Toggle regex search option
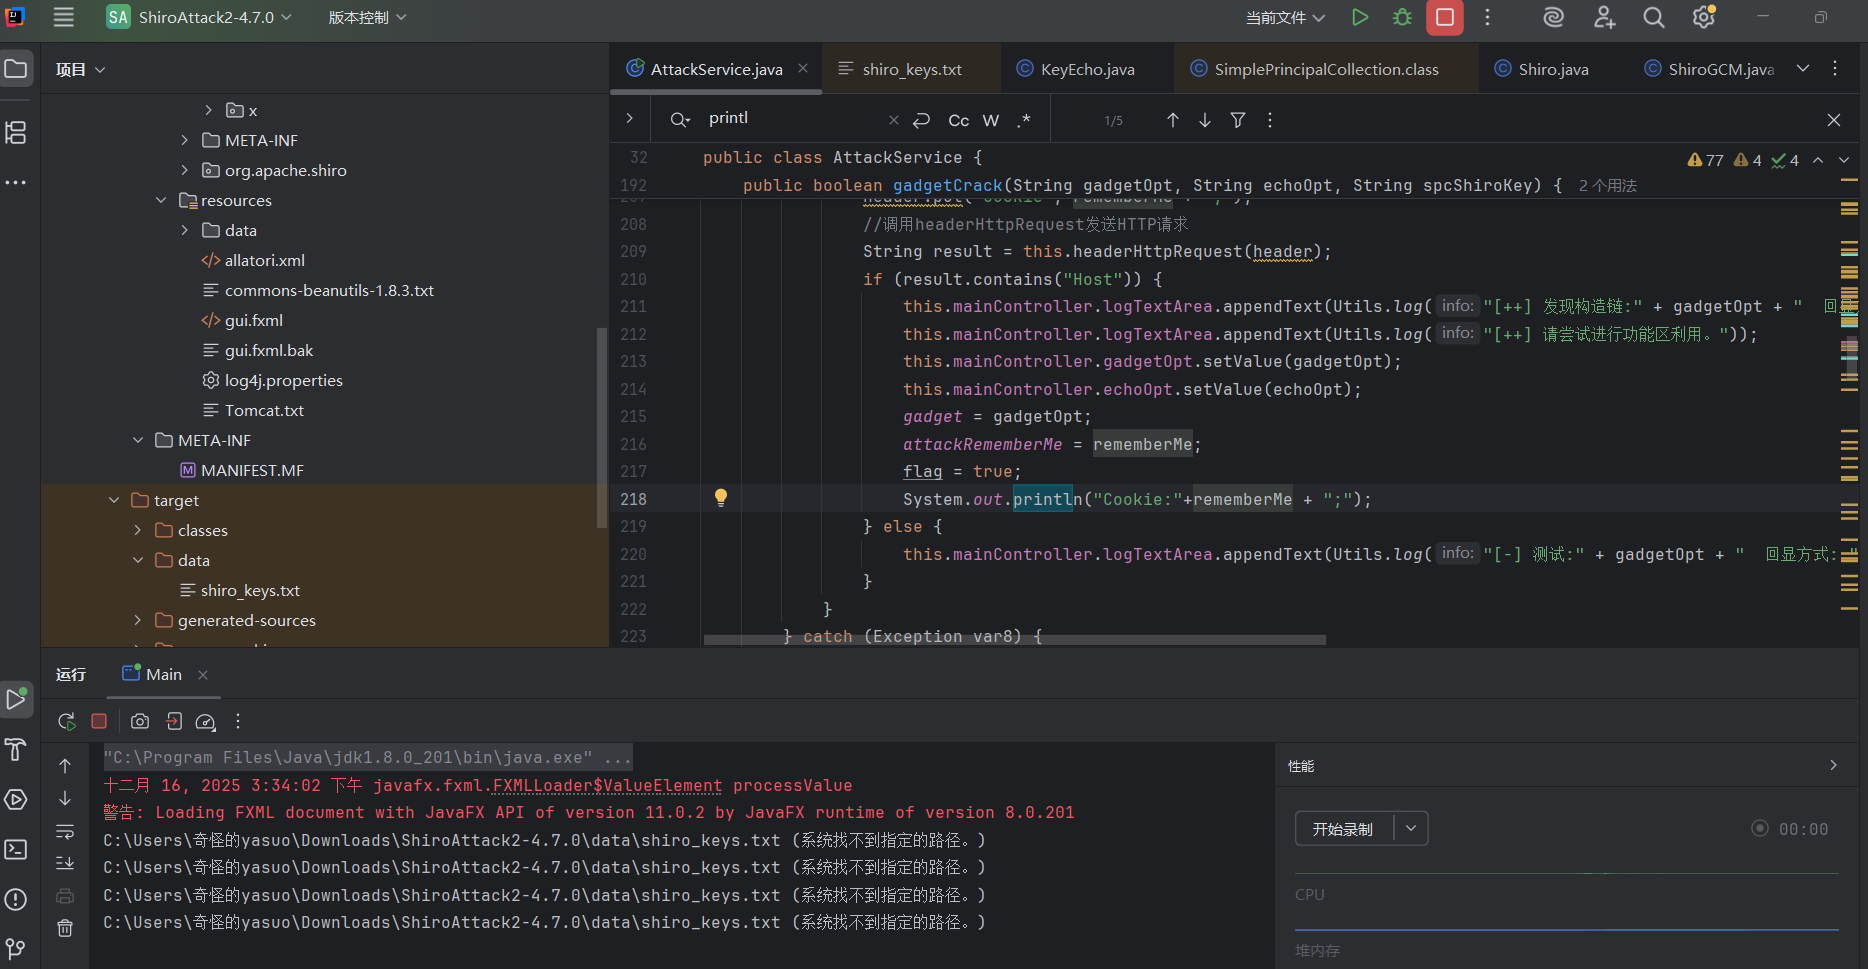The image size is (1868, 969). click(x=1023, y=120)
